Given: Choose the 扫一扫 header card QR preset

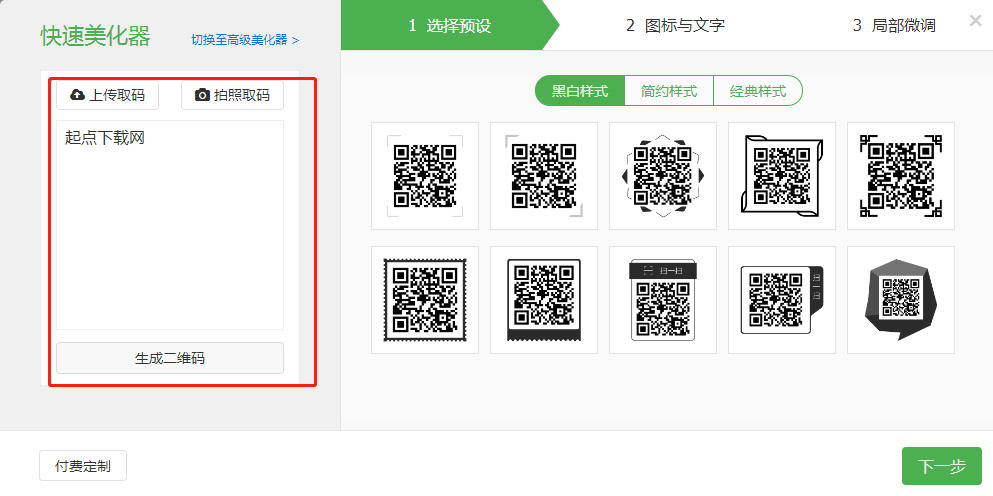Looking at the screenshot, I should [663, 300].
